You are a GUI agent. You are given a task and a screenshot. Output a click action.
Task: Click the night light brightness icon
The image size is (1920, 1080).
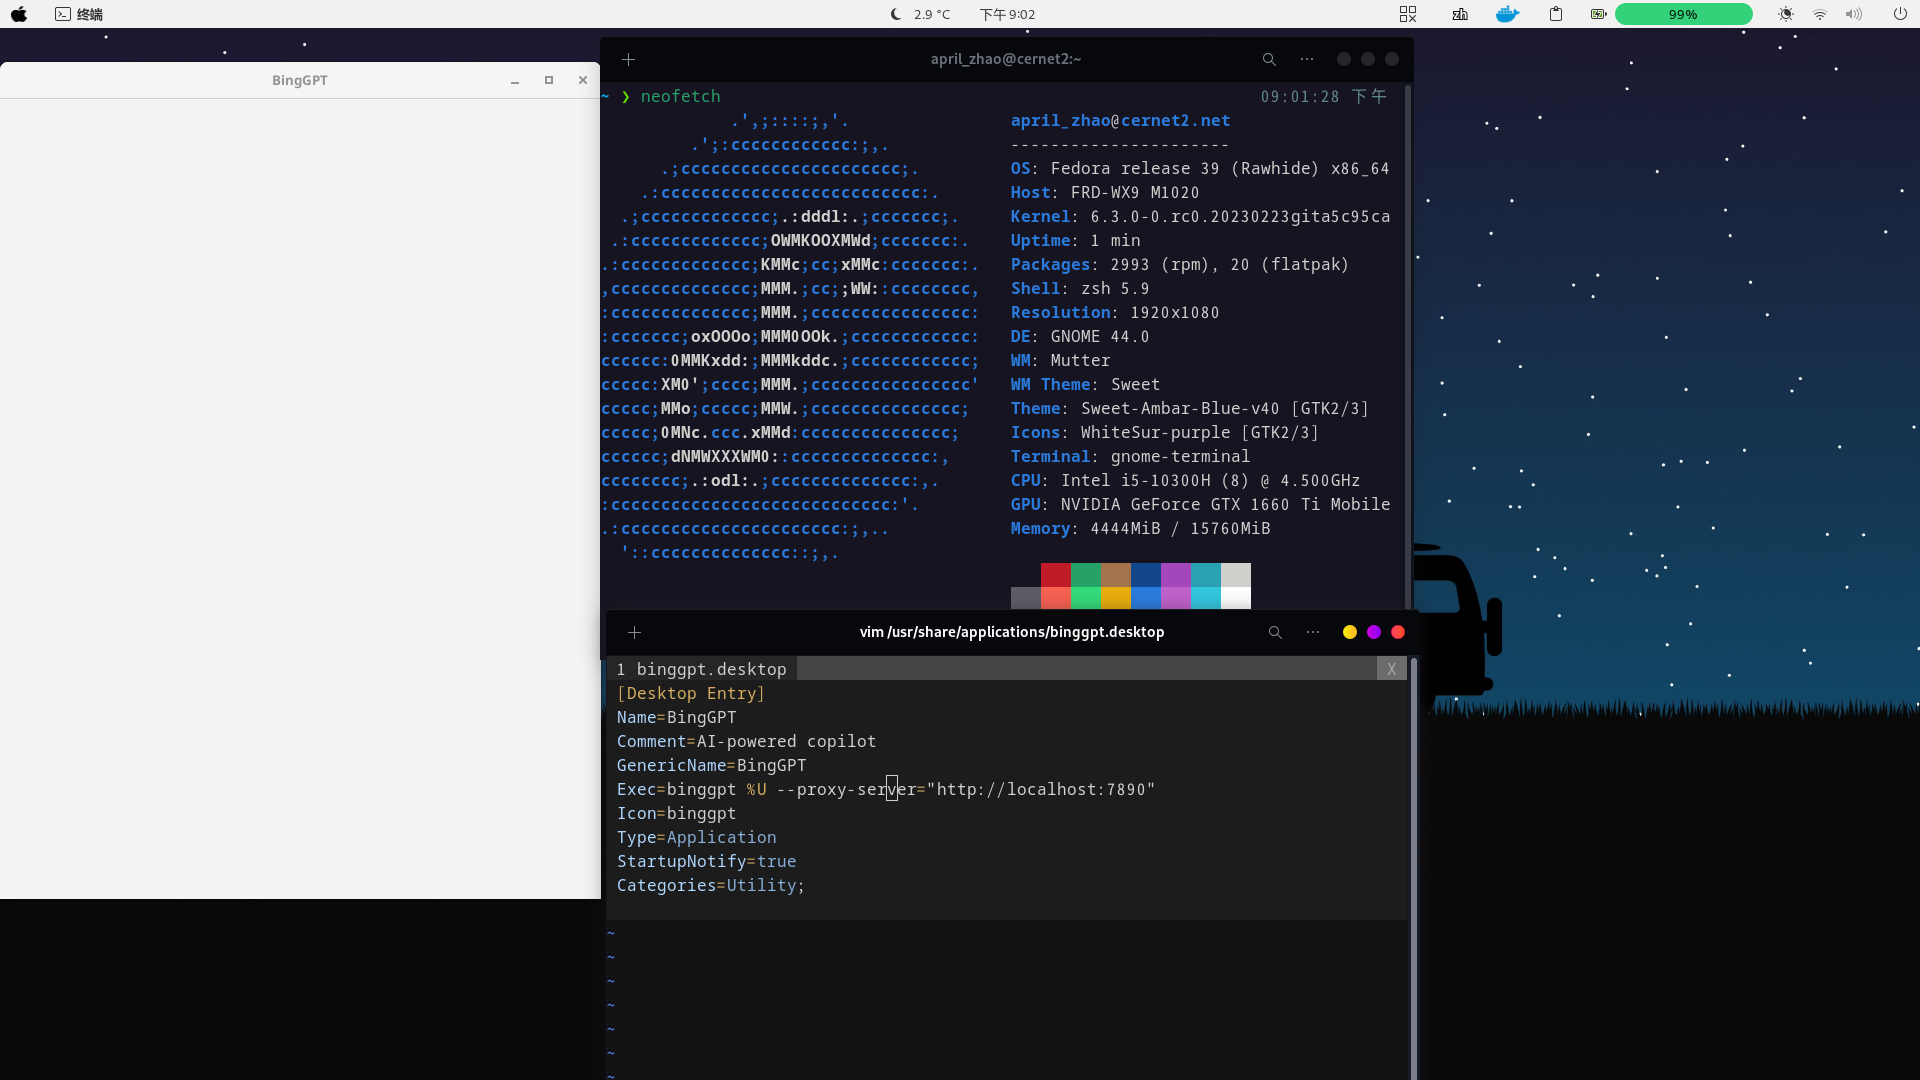pyautogui.click(x=1786, y=14)
